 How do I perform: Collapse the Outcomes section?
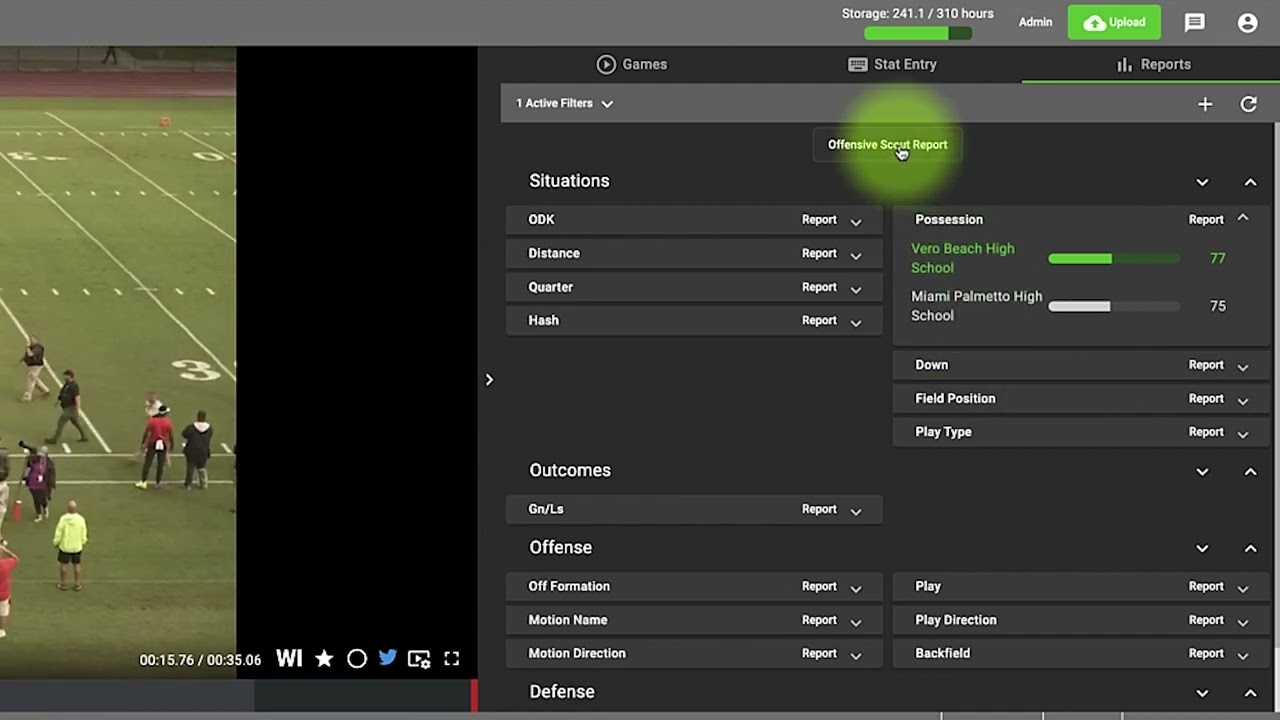(1250, 471)
